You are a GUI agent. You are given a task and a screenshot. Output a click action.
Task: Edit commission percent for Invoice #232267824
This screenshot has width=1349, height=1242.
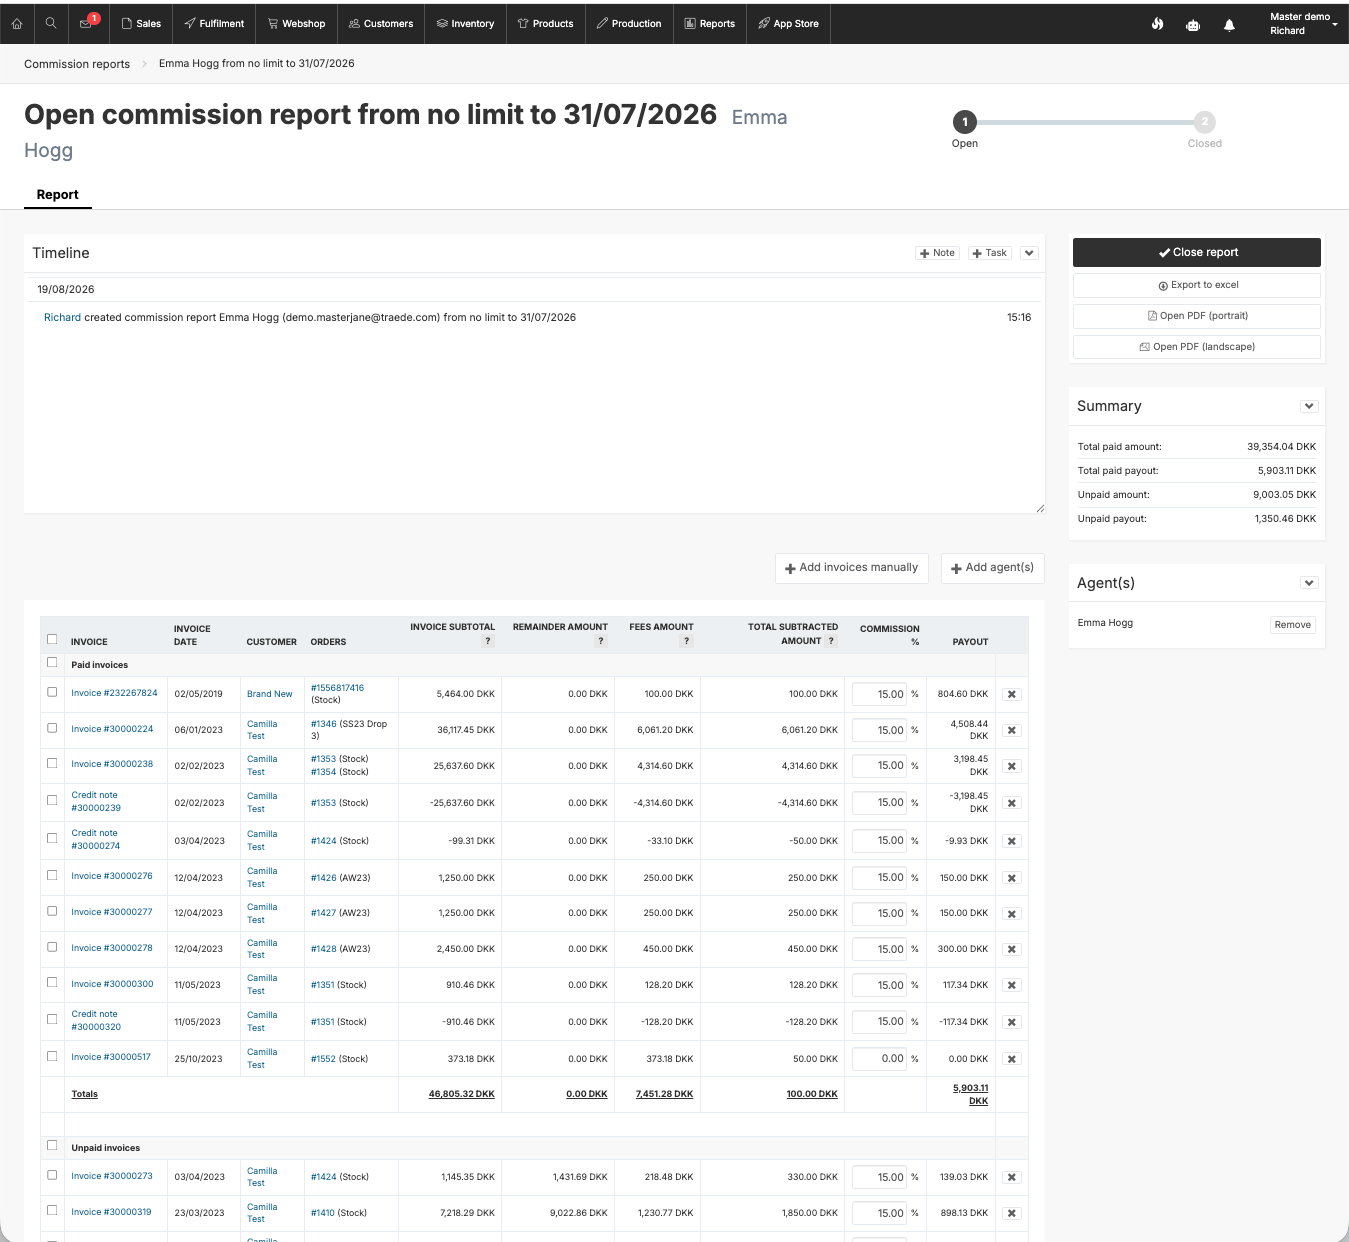[x=879, y=694]
